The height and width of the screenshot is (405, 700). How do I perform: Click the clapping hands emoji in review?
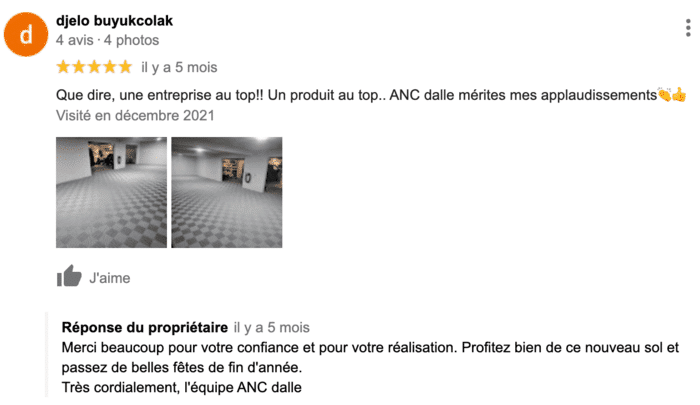coord(663,95)
